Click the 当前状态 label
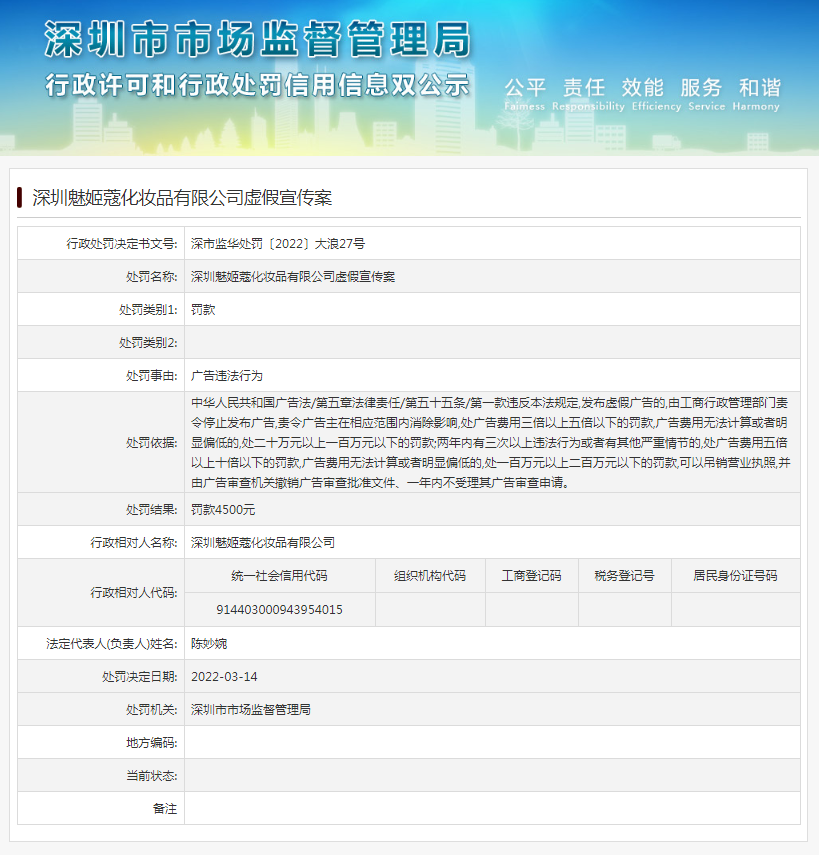Screen dimensions: 819x855 click(152, 775)
